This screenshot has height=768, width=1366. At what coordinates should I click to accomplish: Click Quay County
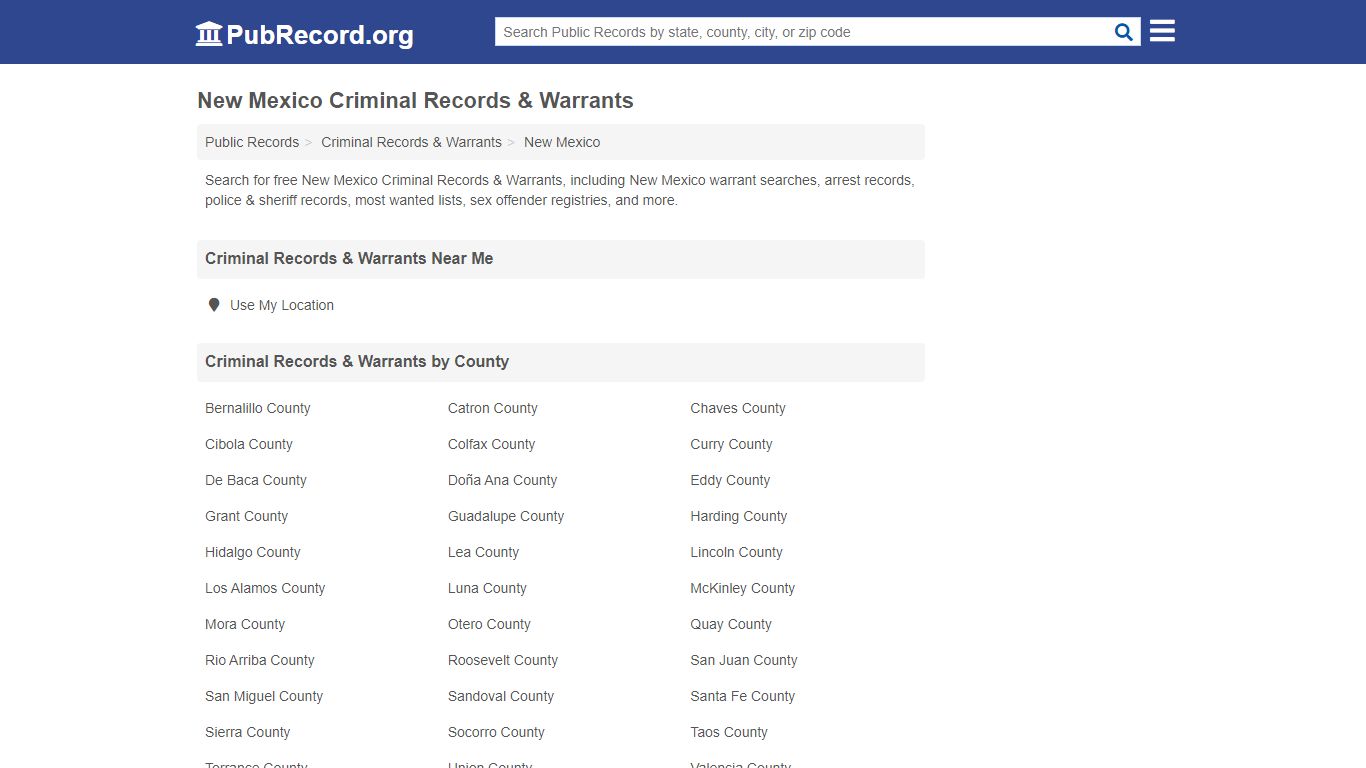(x=731, y=624)
